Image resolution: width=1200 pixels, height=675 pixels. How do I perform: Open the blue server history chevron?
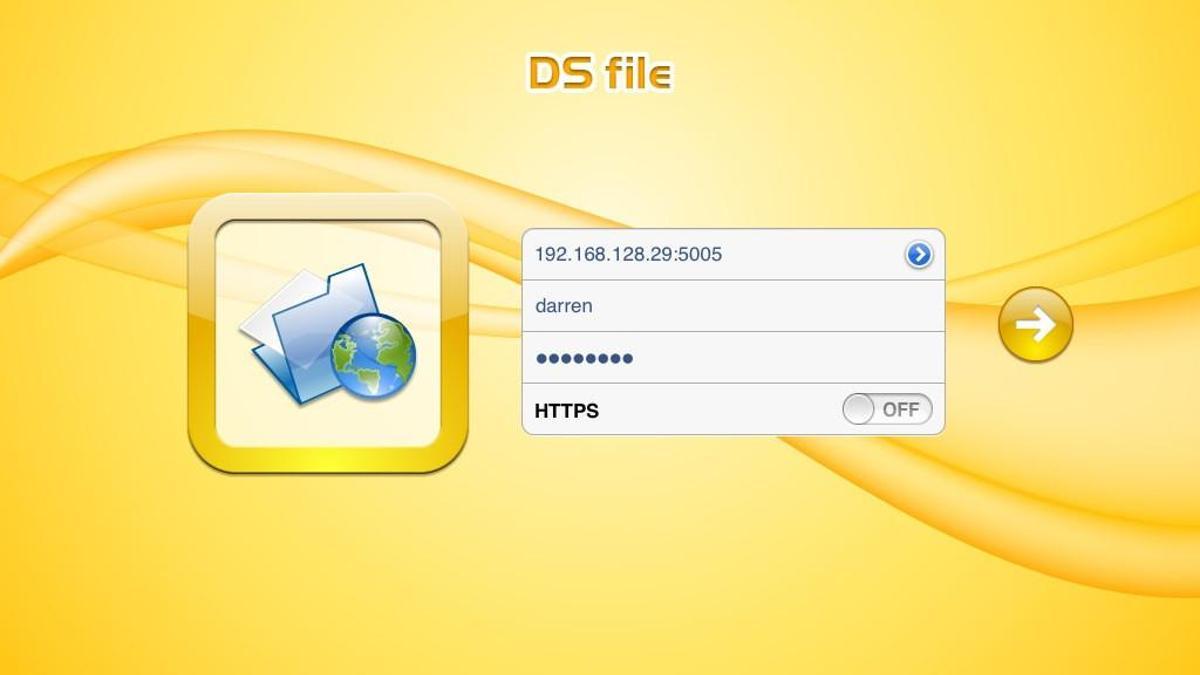(x=918, y=255)
